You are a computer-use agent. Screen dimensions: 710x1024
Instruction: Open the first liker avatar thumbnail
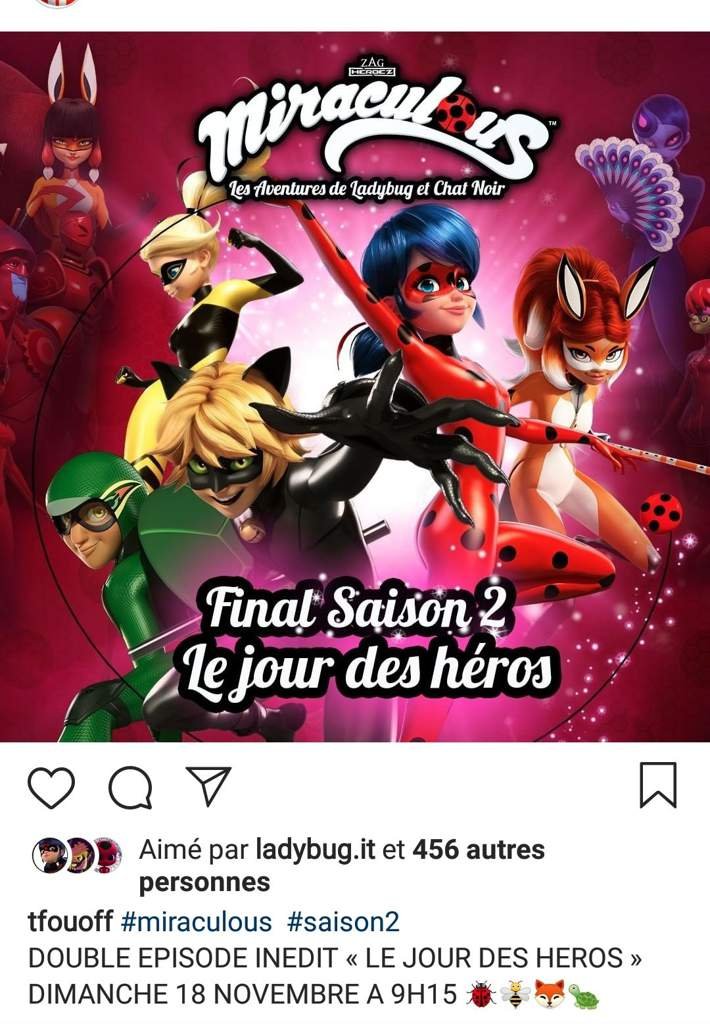pos(50,855)
